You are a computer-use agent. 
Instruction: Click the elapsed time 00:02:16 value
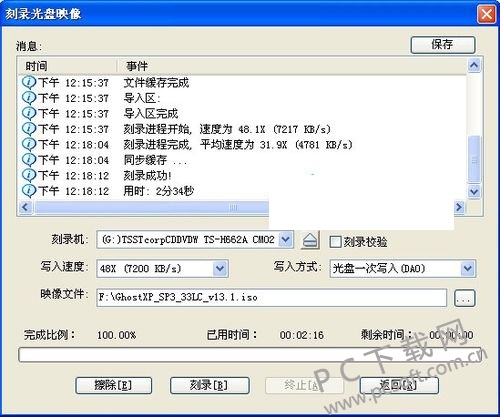click(302, 335)
